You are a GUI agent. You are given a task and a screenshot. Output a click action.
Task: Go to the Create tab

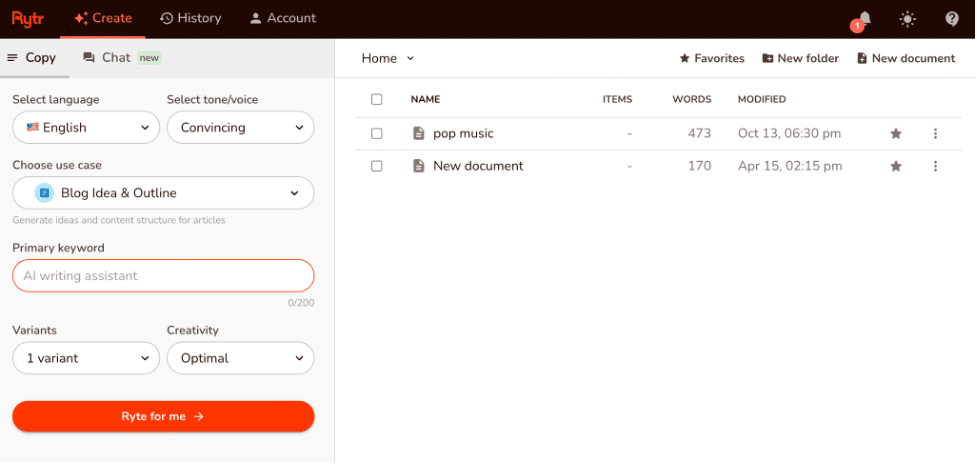point(103,19)
